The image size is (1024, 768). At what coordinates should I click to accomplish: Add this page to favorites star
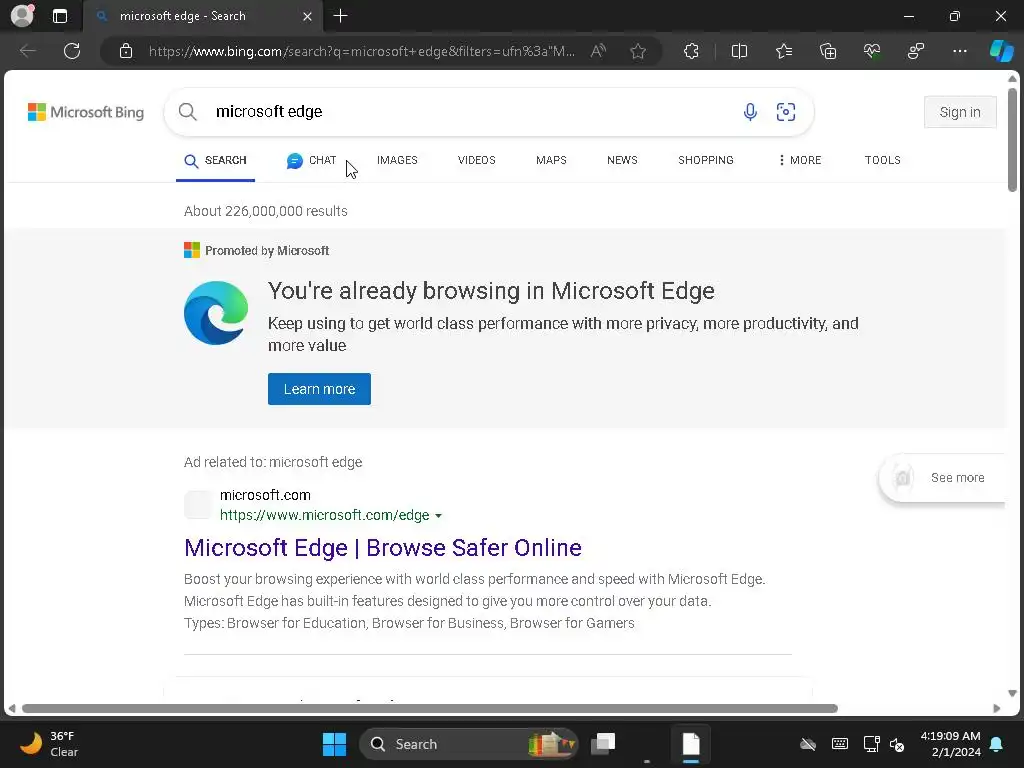point(638,51)
